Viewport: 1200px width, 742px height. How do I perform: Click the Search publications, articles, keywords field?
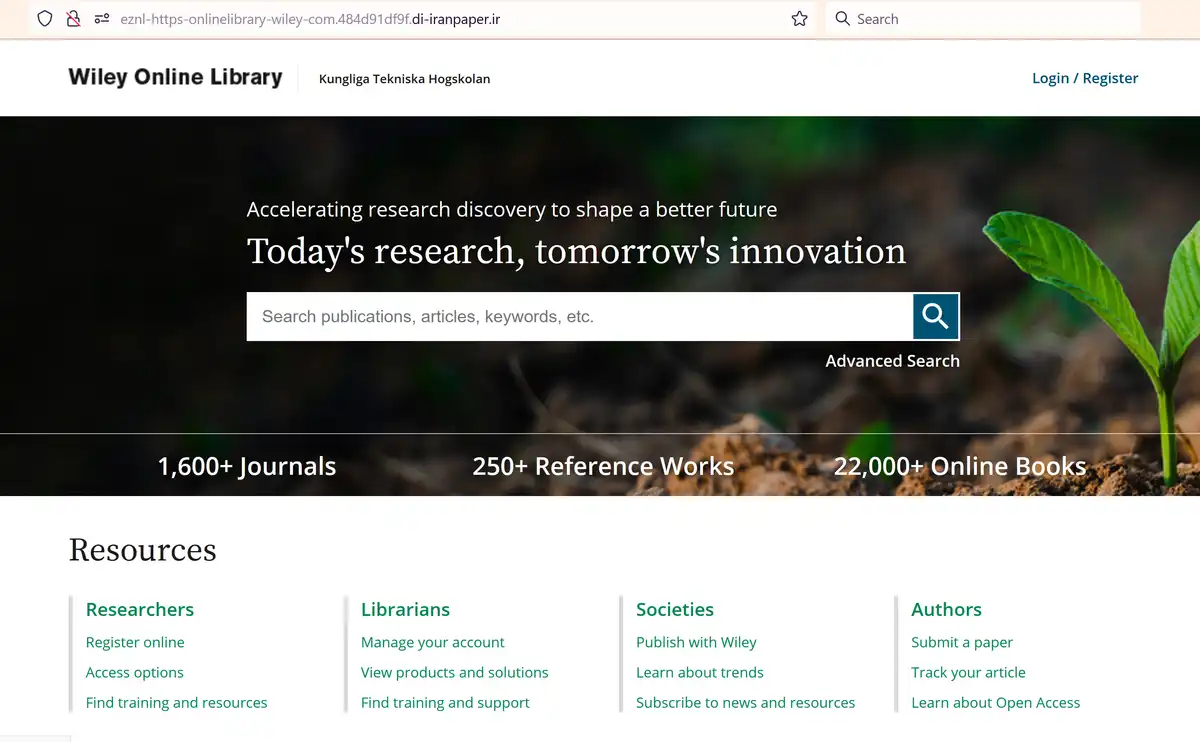tap(580, 316)
